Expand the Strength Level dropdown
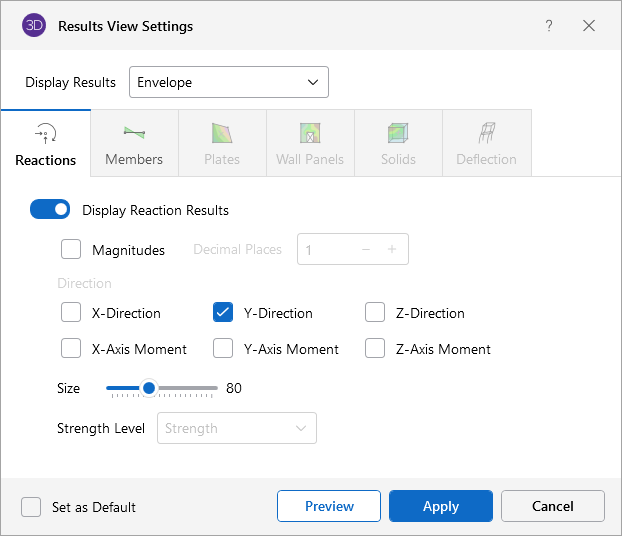This screenshot has width=622, height=536. coord(237,428)
